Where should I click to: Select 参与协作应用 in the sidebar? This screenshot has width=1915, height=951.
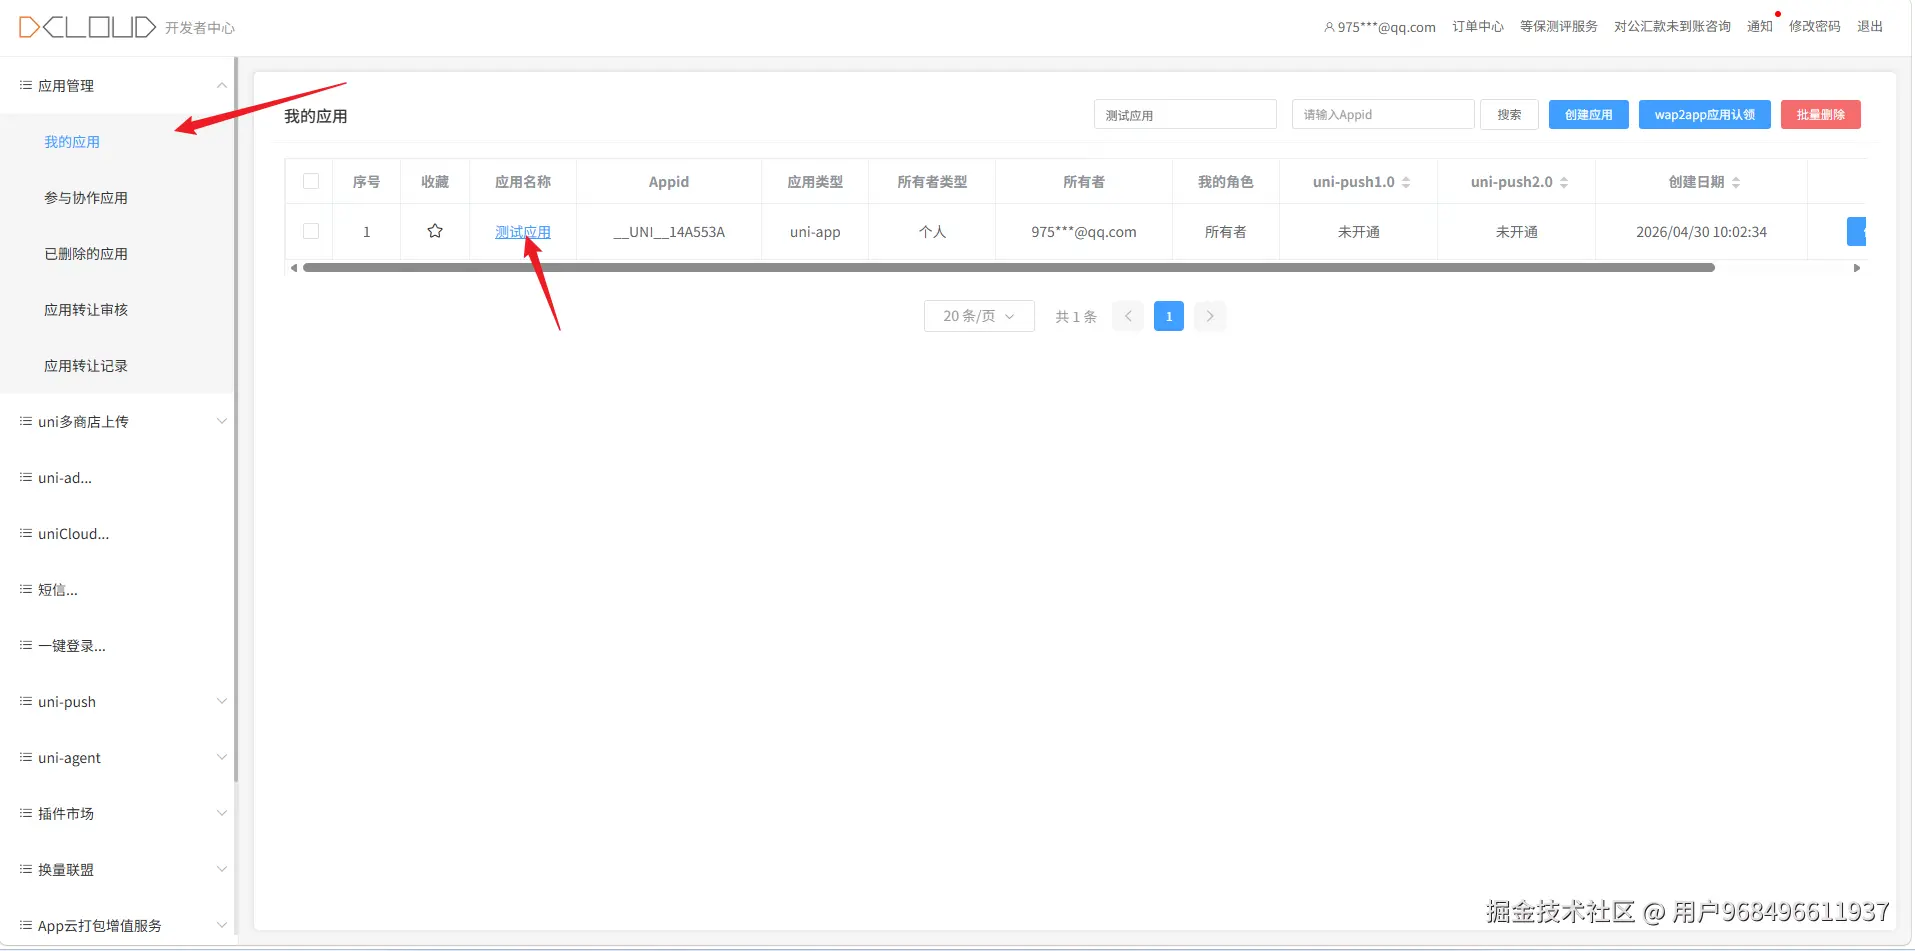(x=86, y=197)
